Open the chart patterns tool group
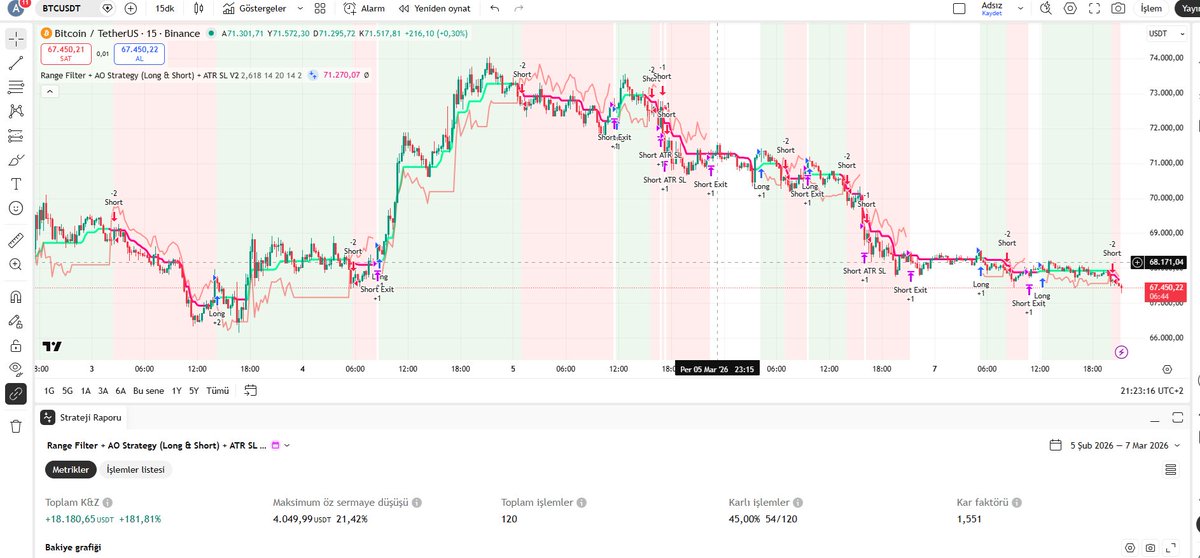The width and height of the screenshot is (1200, 558). coord(15,111)
